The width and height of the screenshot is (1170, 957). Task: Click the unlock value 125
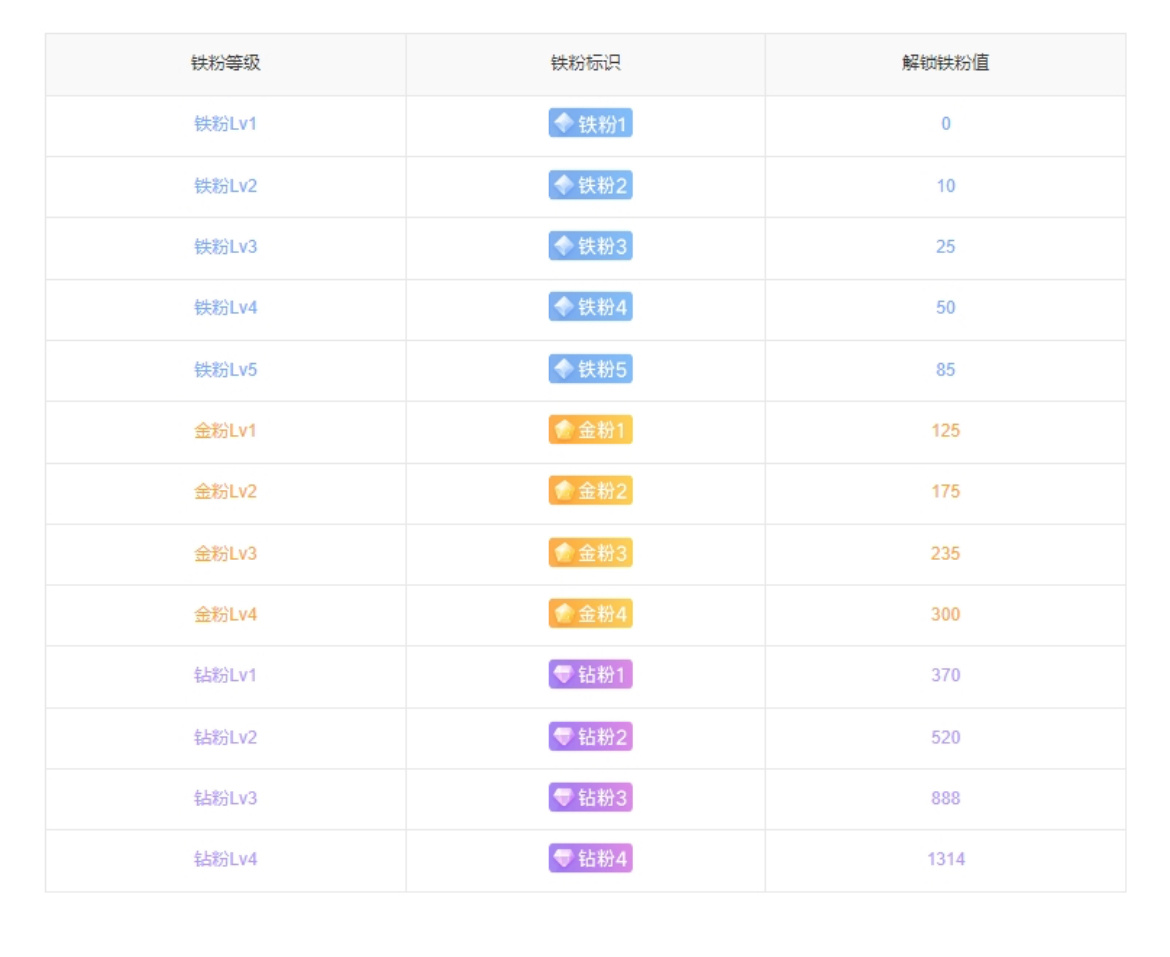(945, 430)
